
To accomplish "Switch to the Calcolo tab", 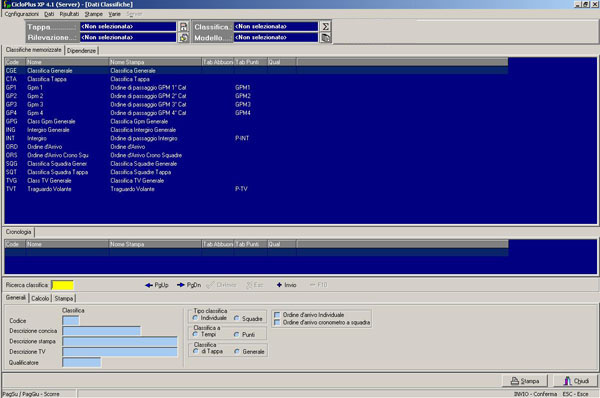I will coord(40,298).
